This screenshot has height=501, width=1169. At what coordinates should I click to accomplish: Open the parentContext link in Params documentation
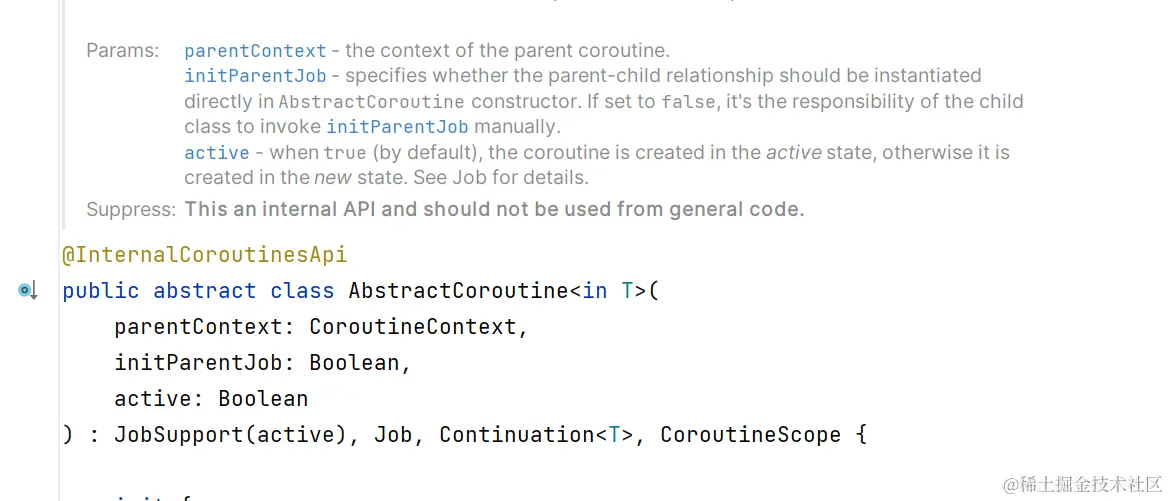coord(255,50)
